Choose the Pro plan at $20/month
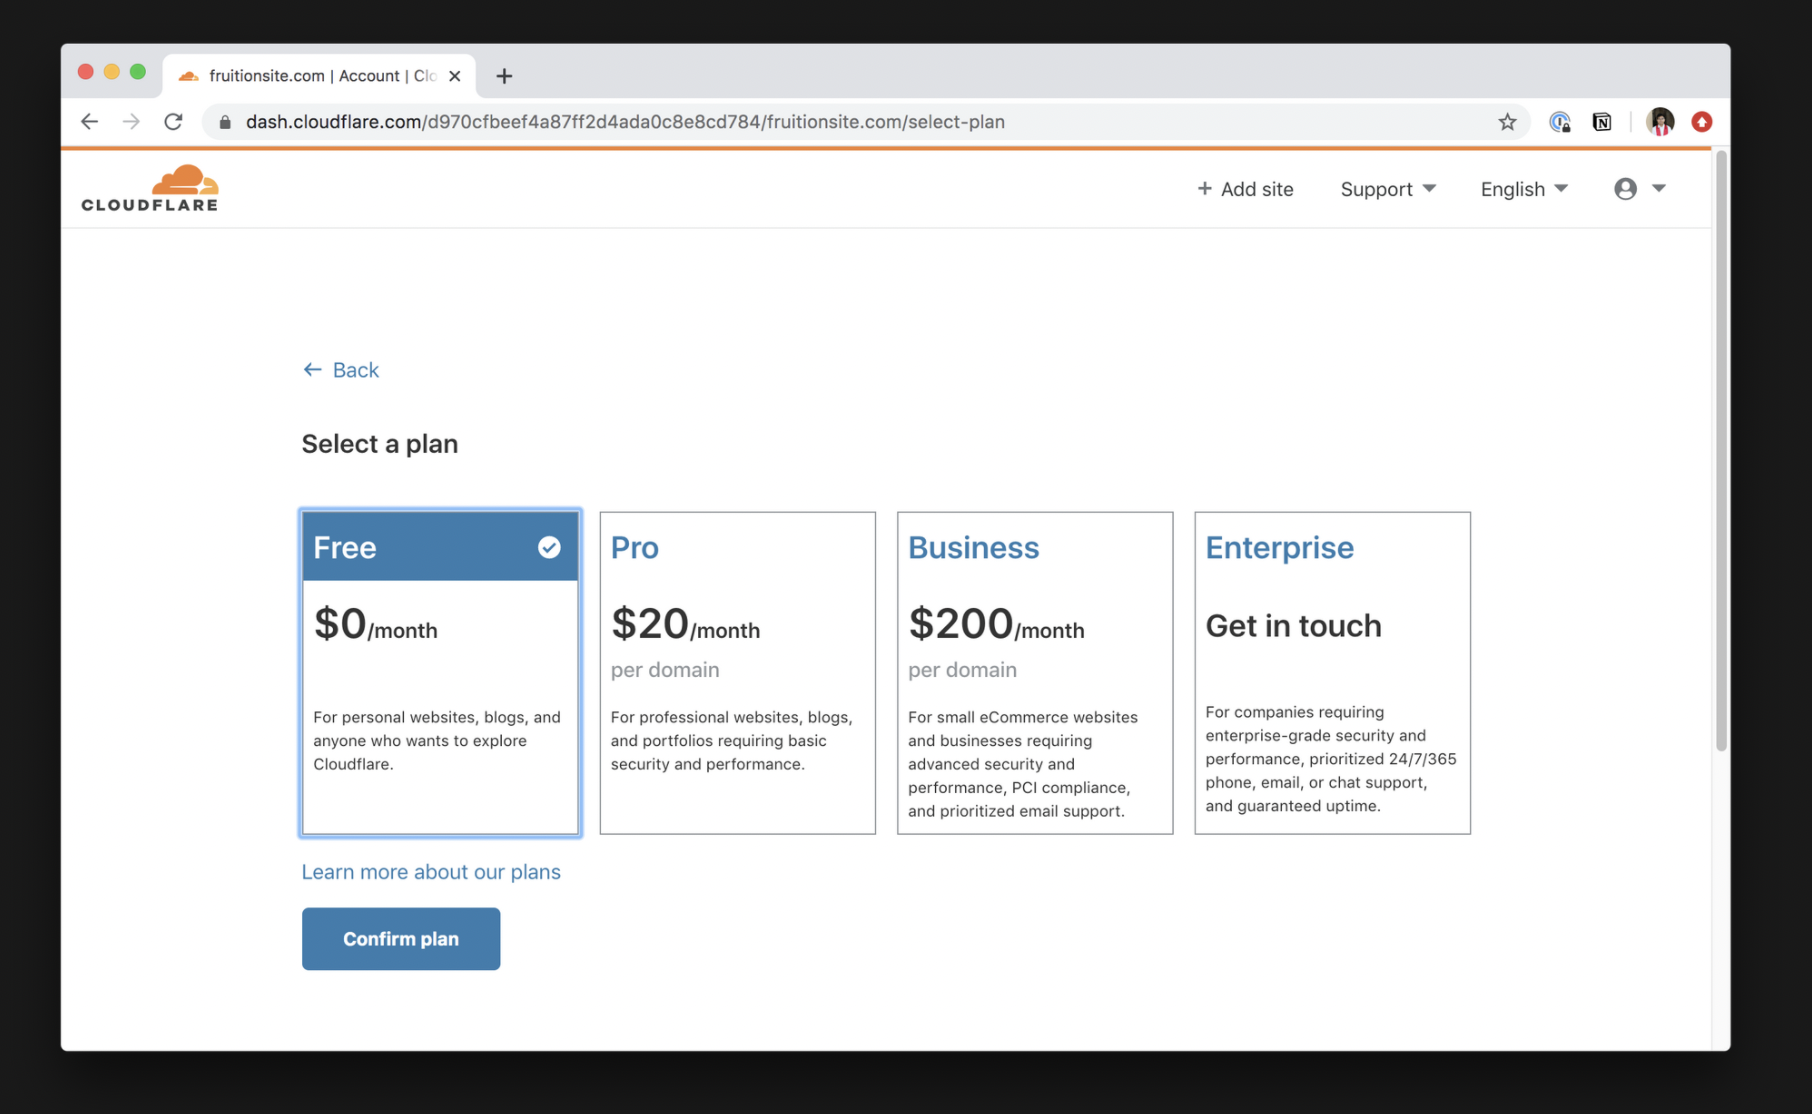The width and height of the screenshot is (1812, 1114). (x=737, y=672)
